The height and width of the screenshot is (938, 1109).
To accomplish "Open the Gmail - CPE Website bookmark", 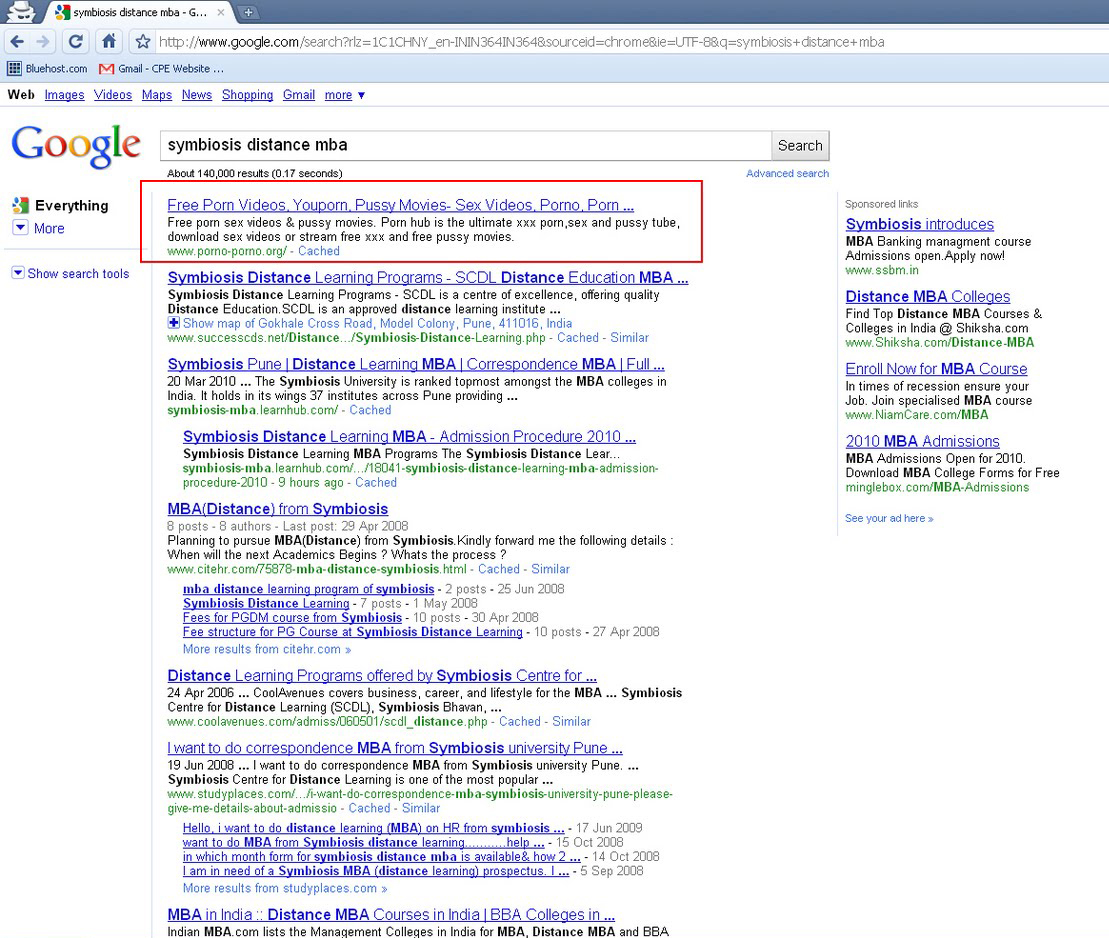I will [x=162, y=69].
